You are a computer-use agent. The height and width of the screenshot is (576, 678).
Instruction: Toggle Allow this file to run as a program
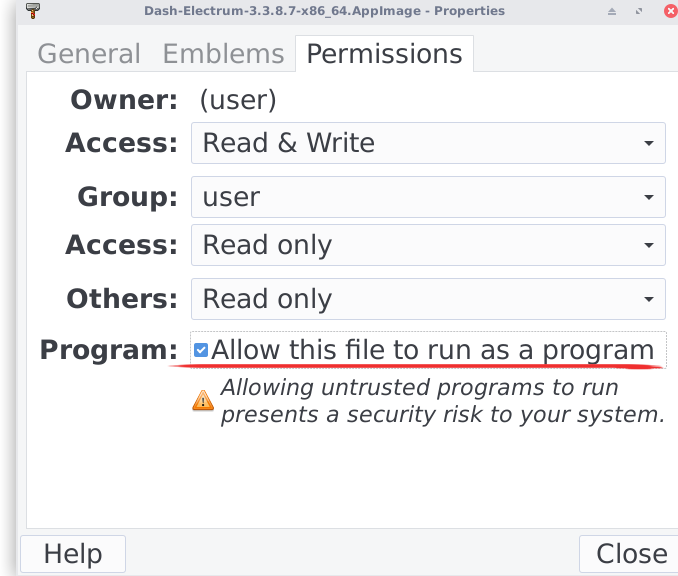point(201,350)
